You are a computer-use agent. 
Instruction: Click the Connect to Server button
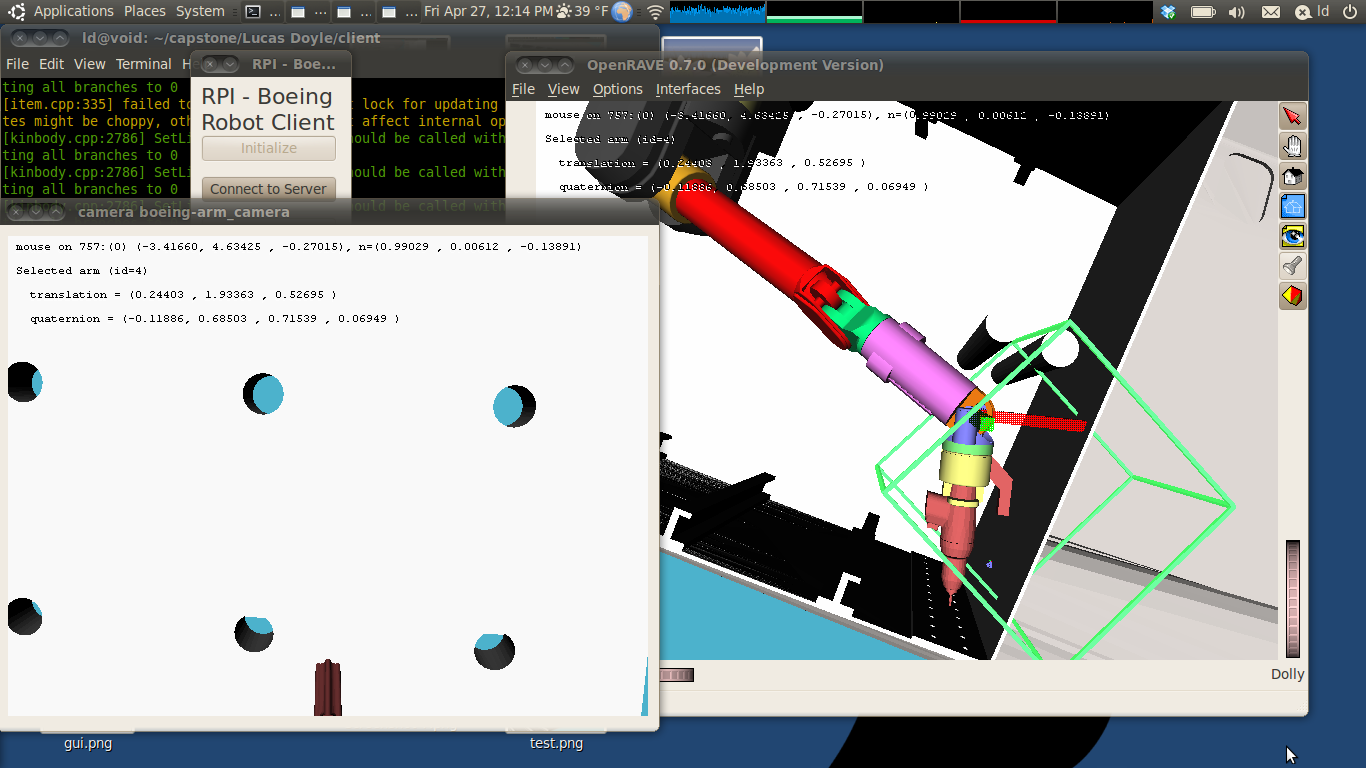(x=269, y=188)
